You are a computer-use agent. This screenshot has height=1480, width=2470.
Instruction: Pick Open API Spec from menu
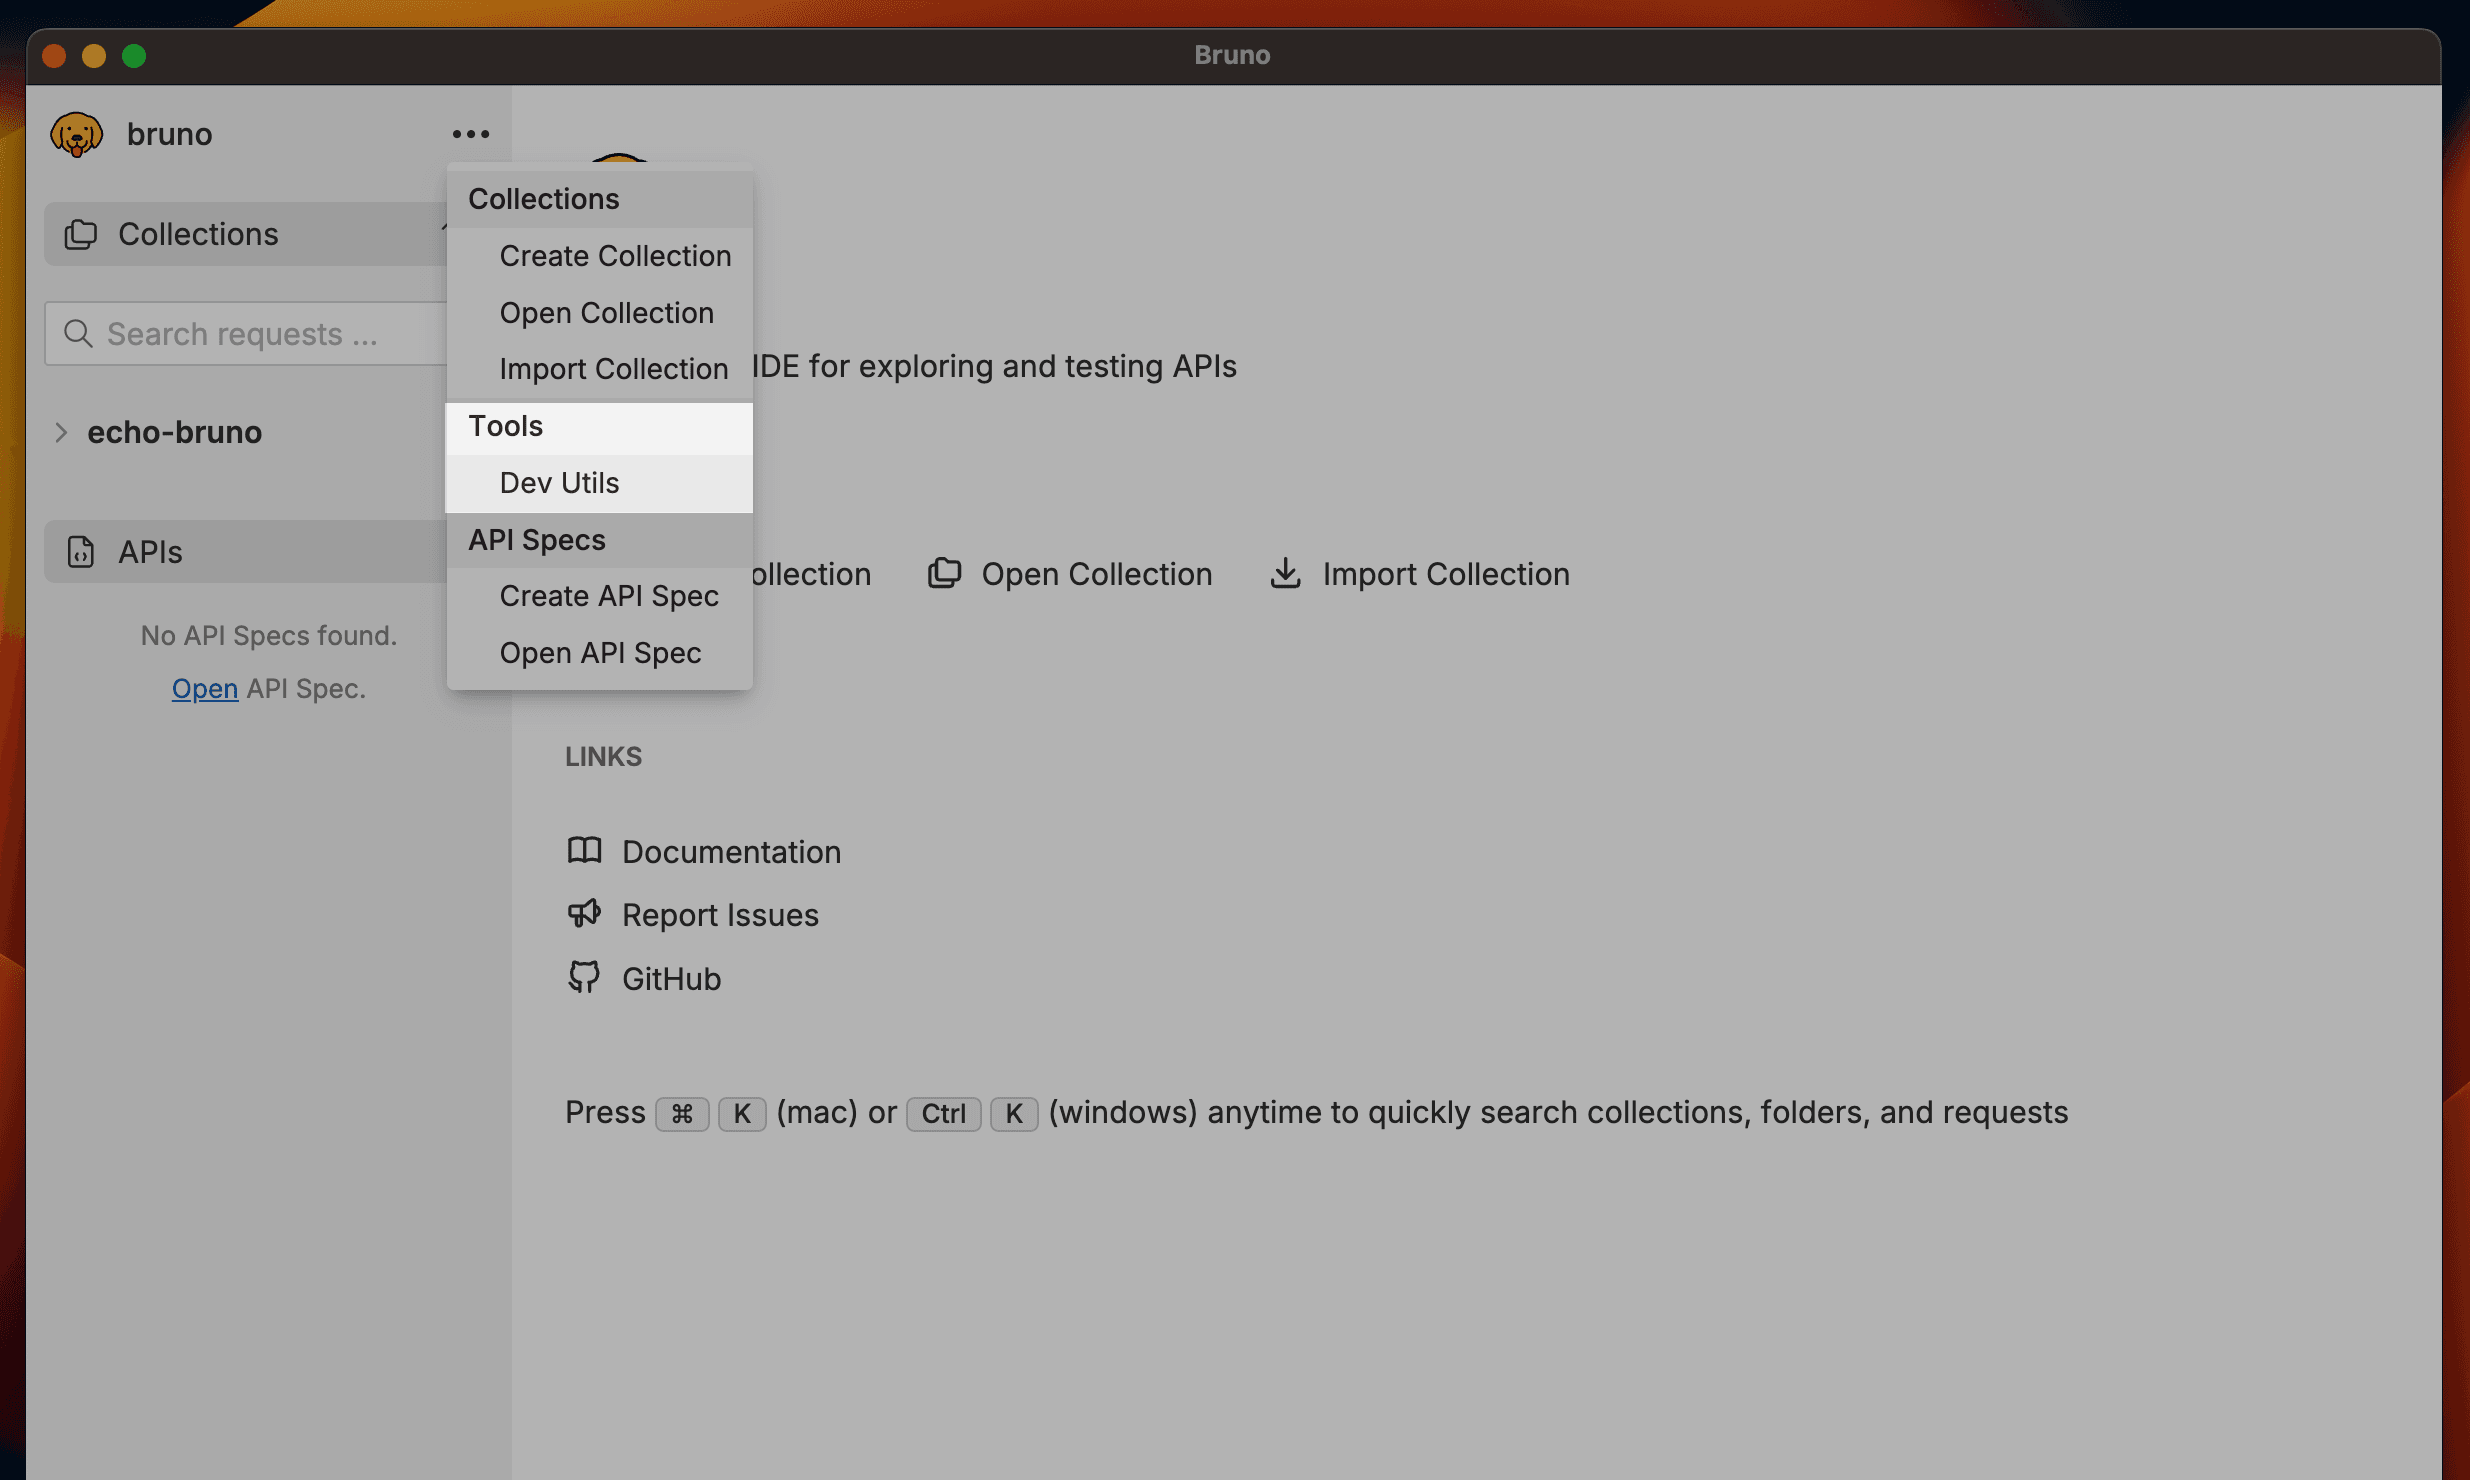pyautogui.click(x=600, y=653)
